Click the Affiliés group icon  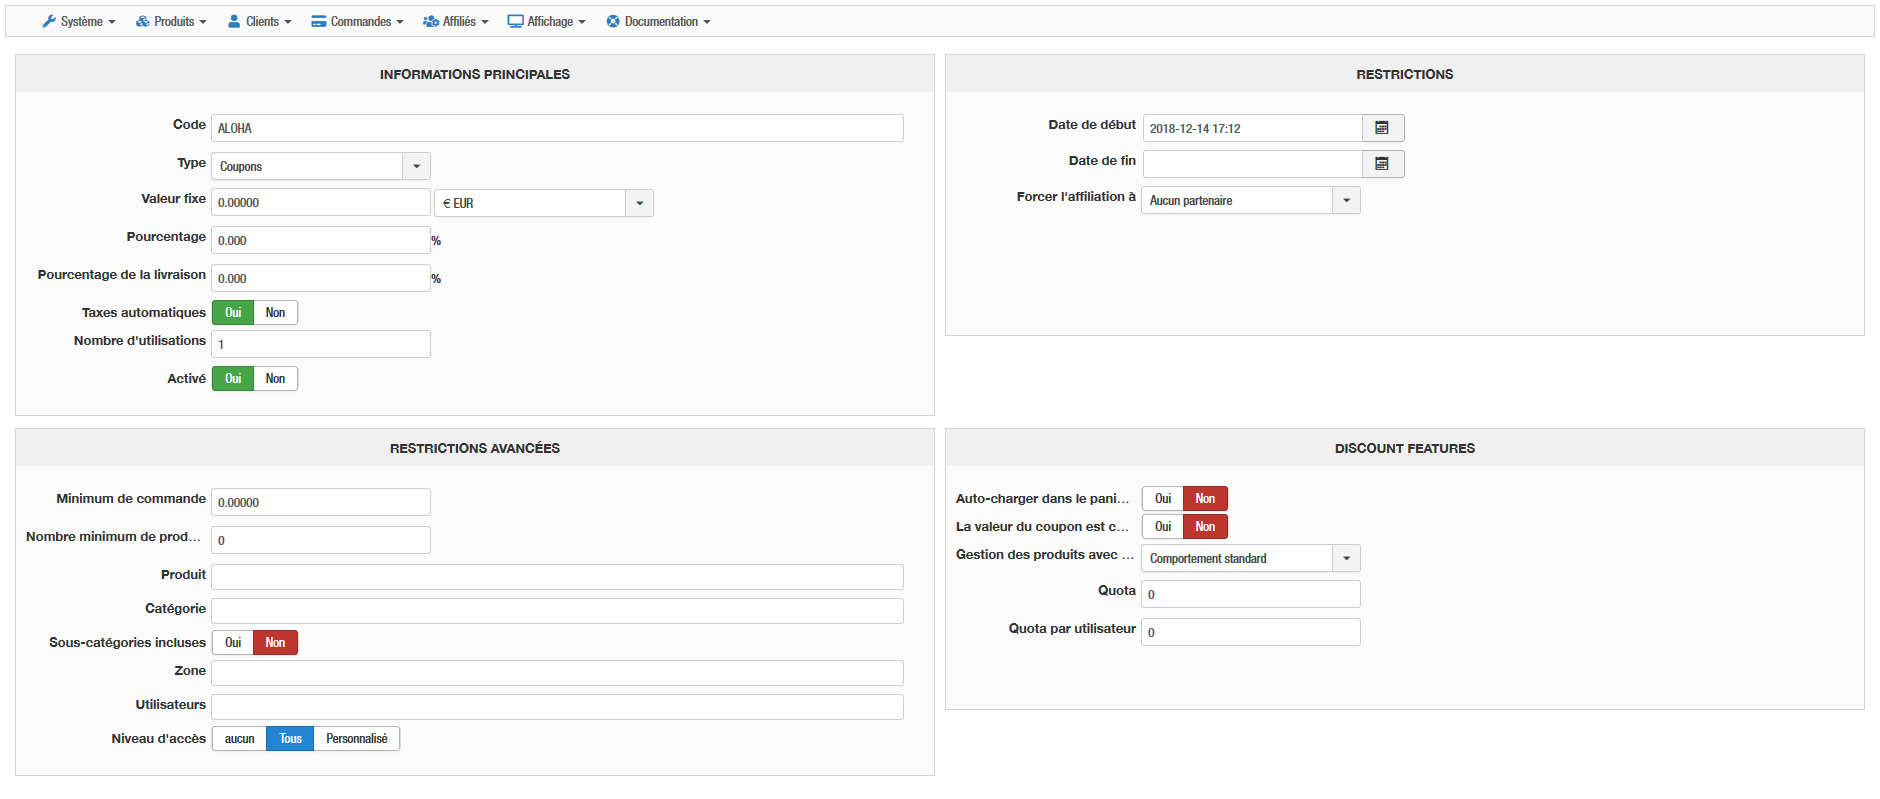[x=431, y=21]
